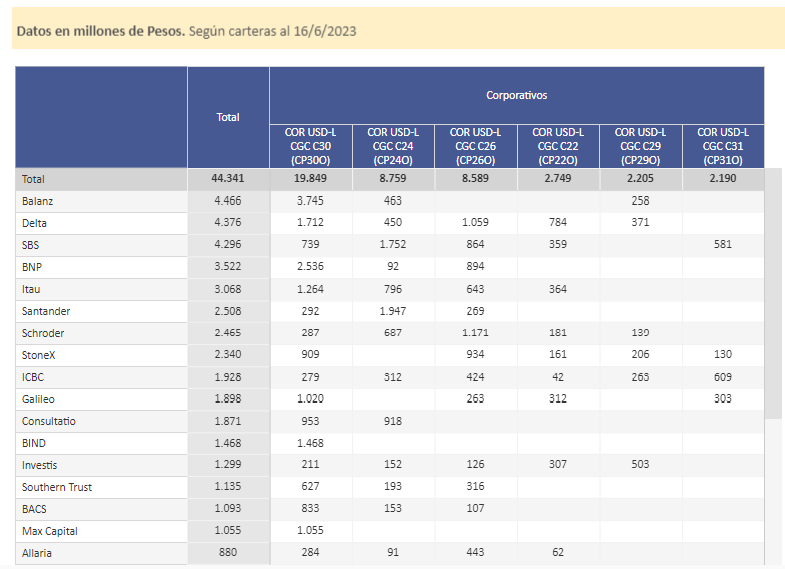Click the CGC C26 (CP26O) column header
This screenshot has width=785, height=569.
point(475,145)
